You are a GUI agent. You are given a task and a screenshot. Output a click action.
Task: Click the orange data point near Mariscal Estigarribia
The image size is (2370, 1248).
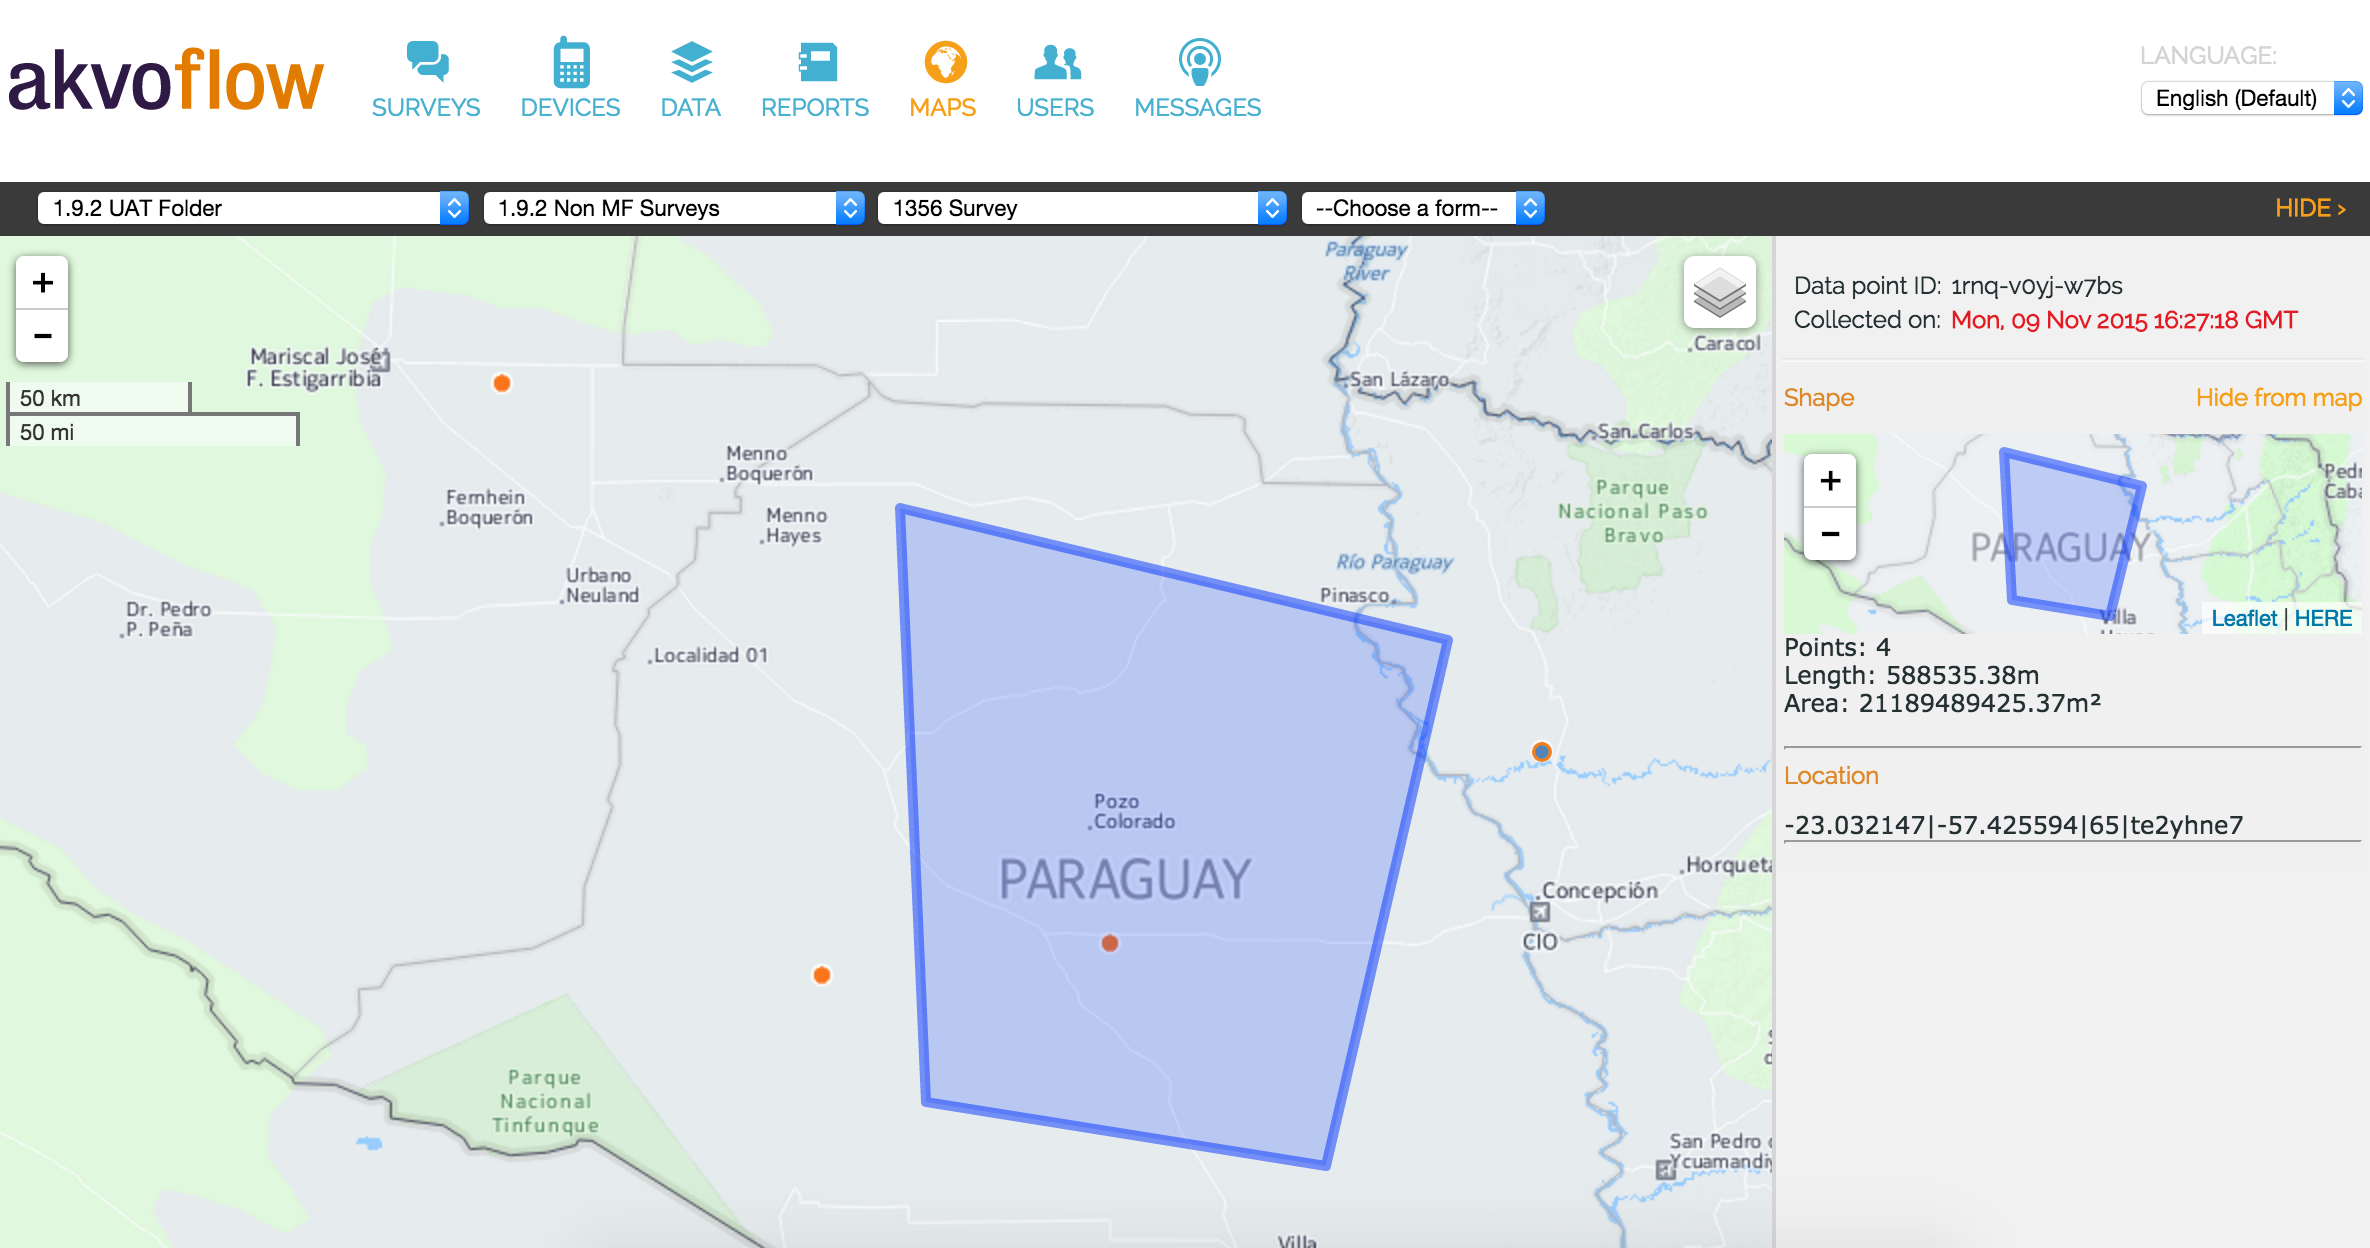(502, 383)
